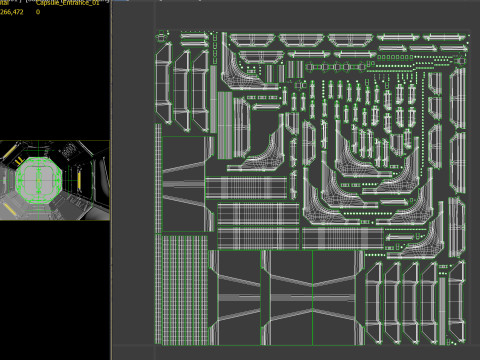Select the octagonal hatch highlighted in the 3D viewport
Image resolution: width=480 pixels, height=360 pixels.
[38, 180]
